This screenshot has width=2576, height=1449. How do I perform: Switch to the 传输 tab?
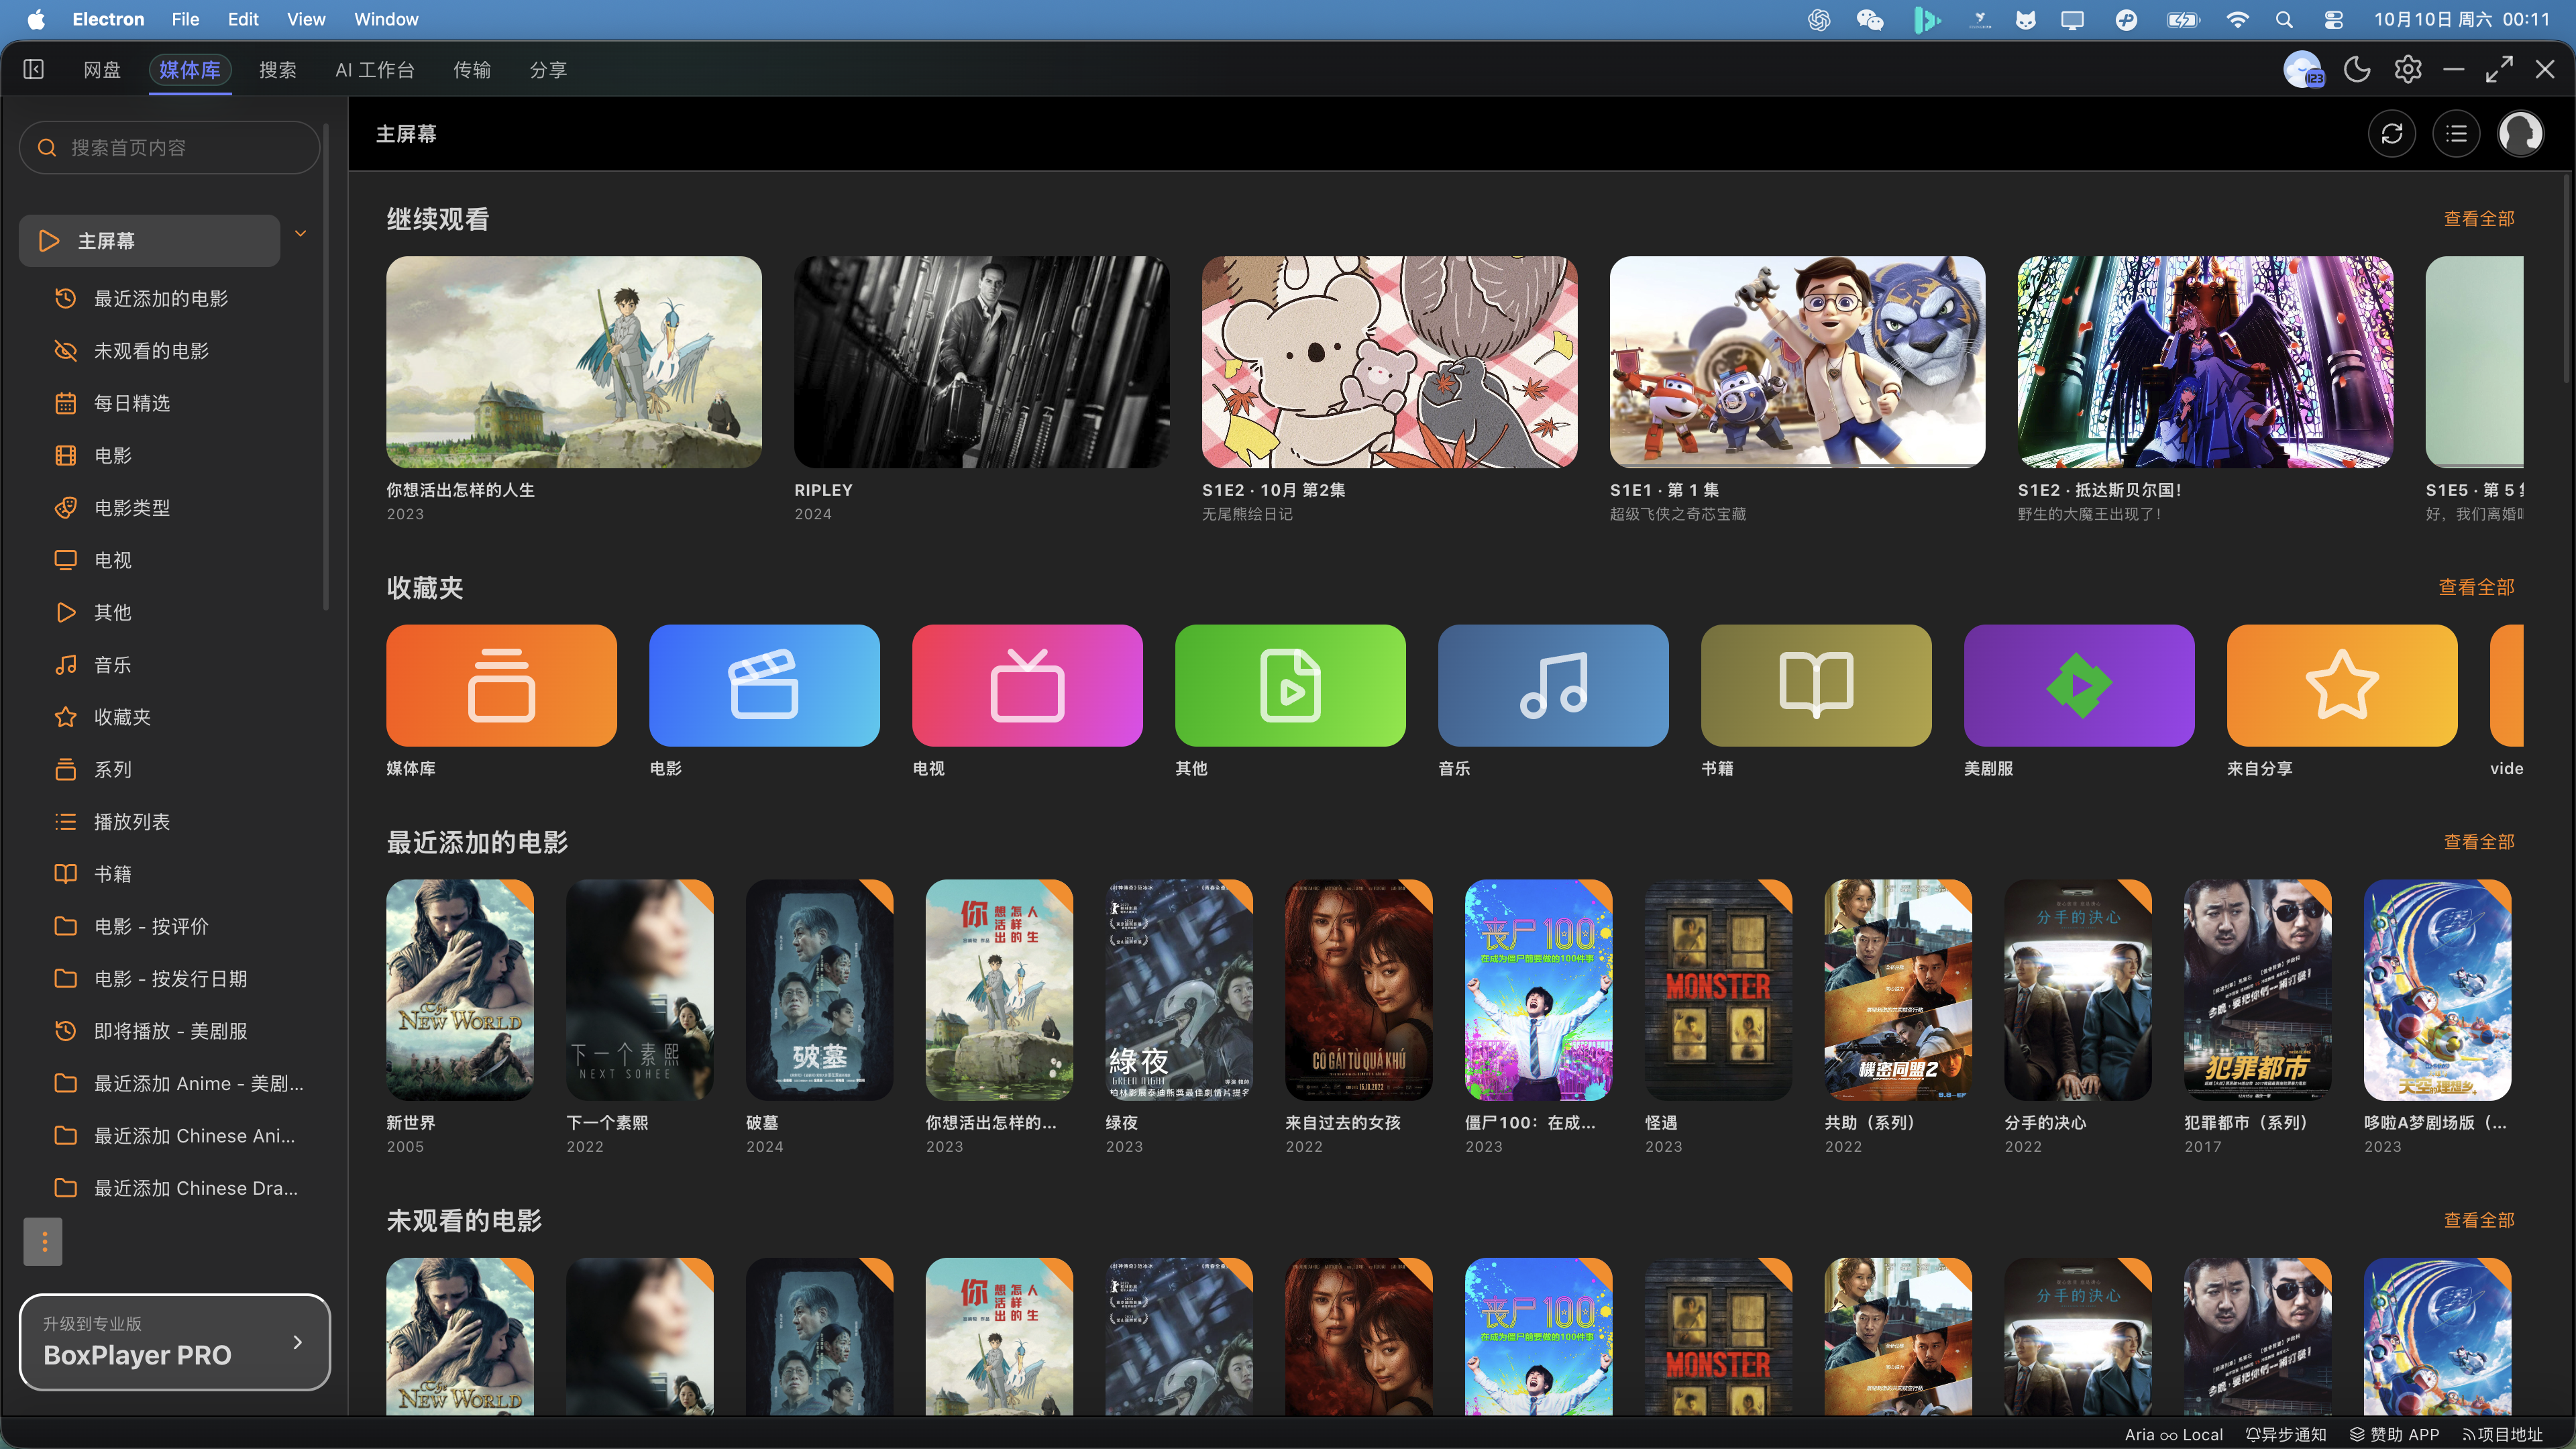472,70
